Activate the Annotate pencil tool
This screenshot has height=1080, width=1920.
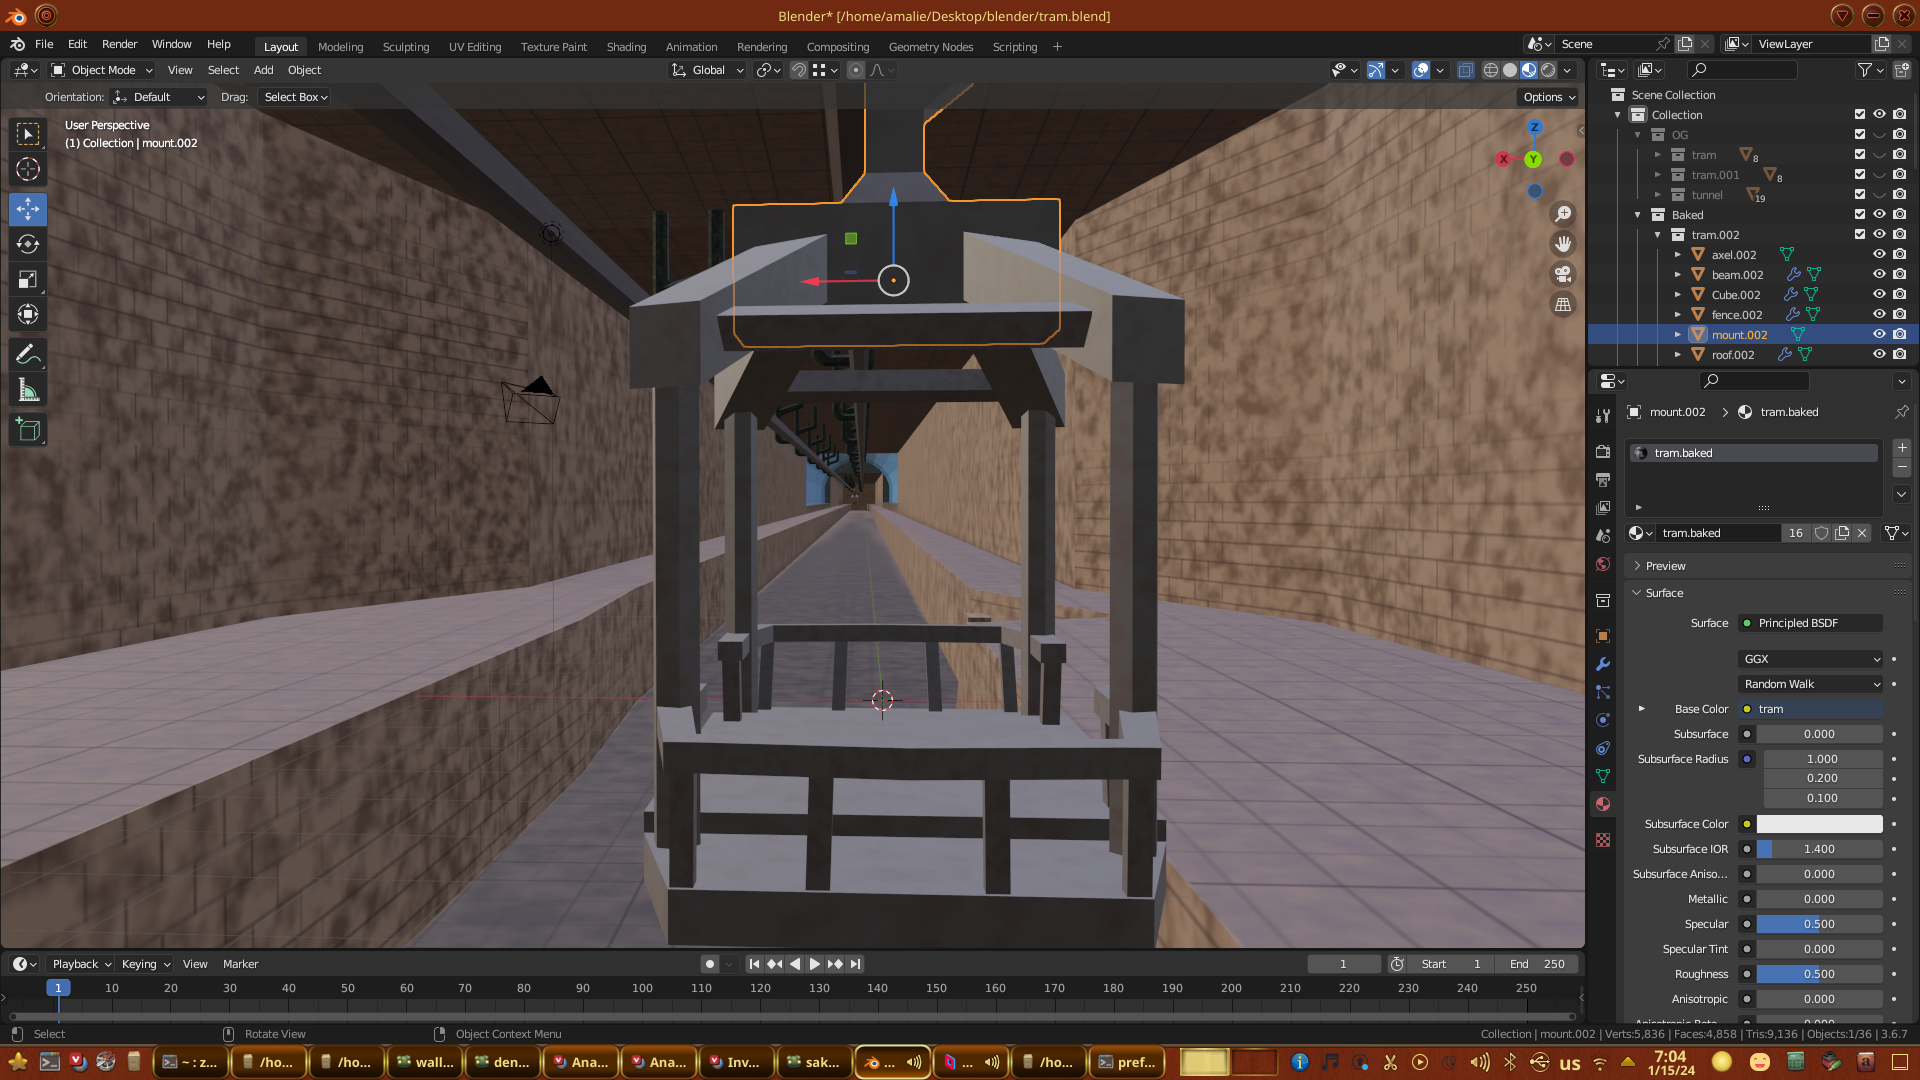point(28,355)
